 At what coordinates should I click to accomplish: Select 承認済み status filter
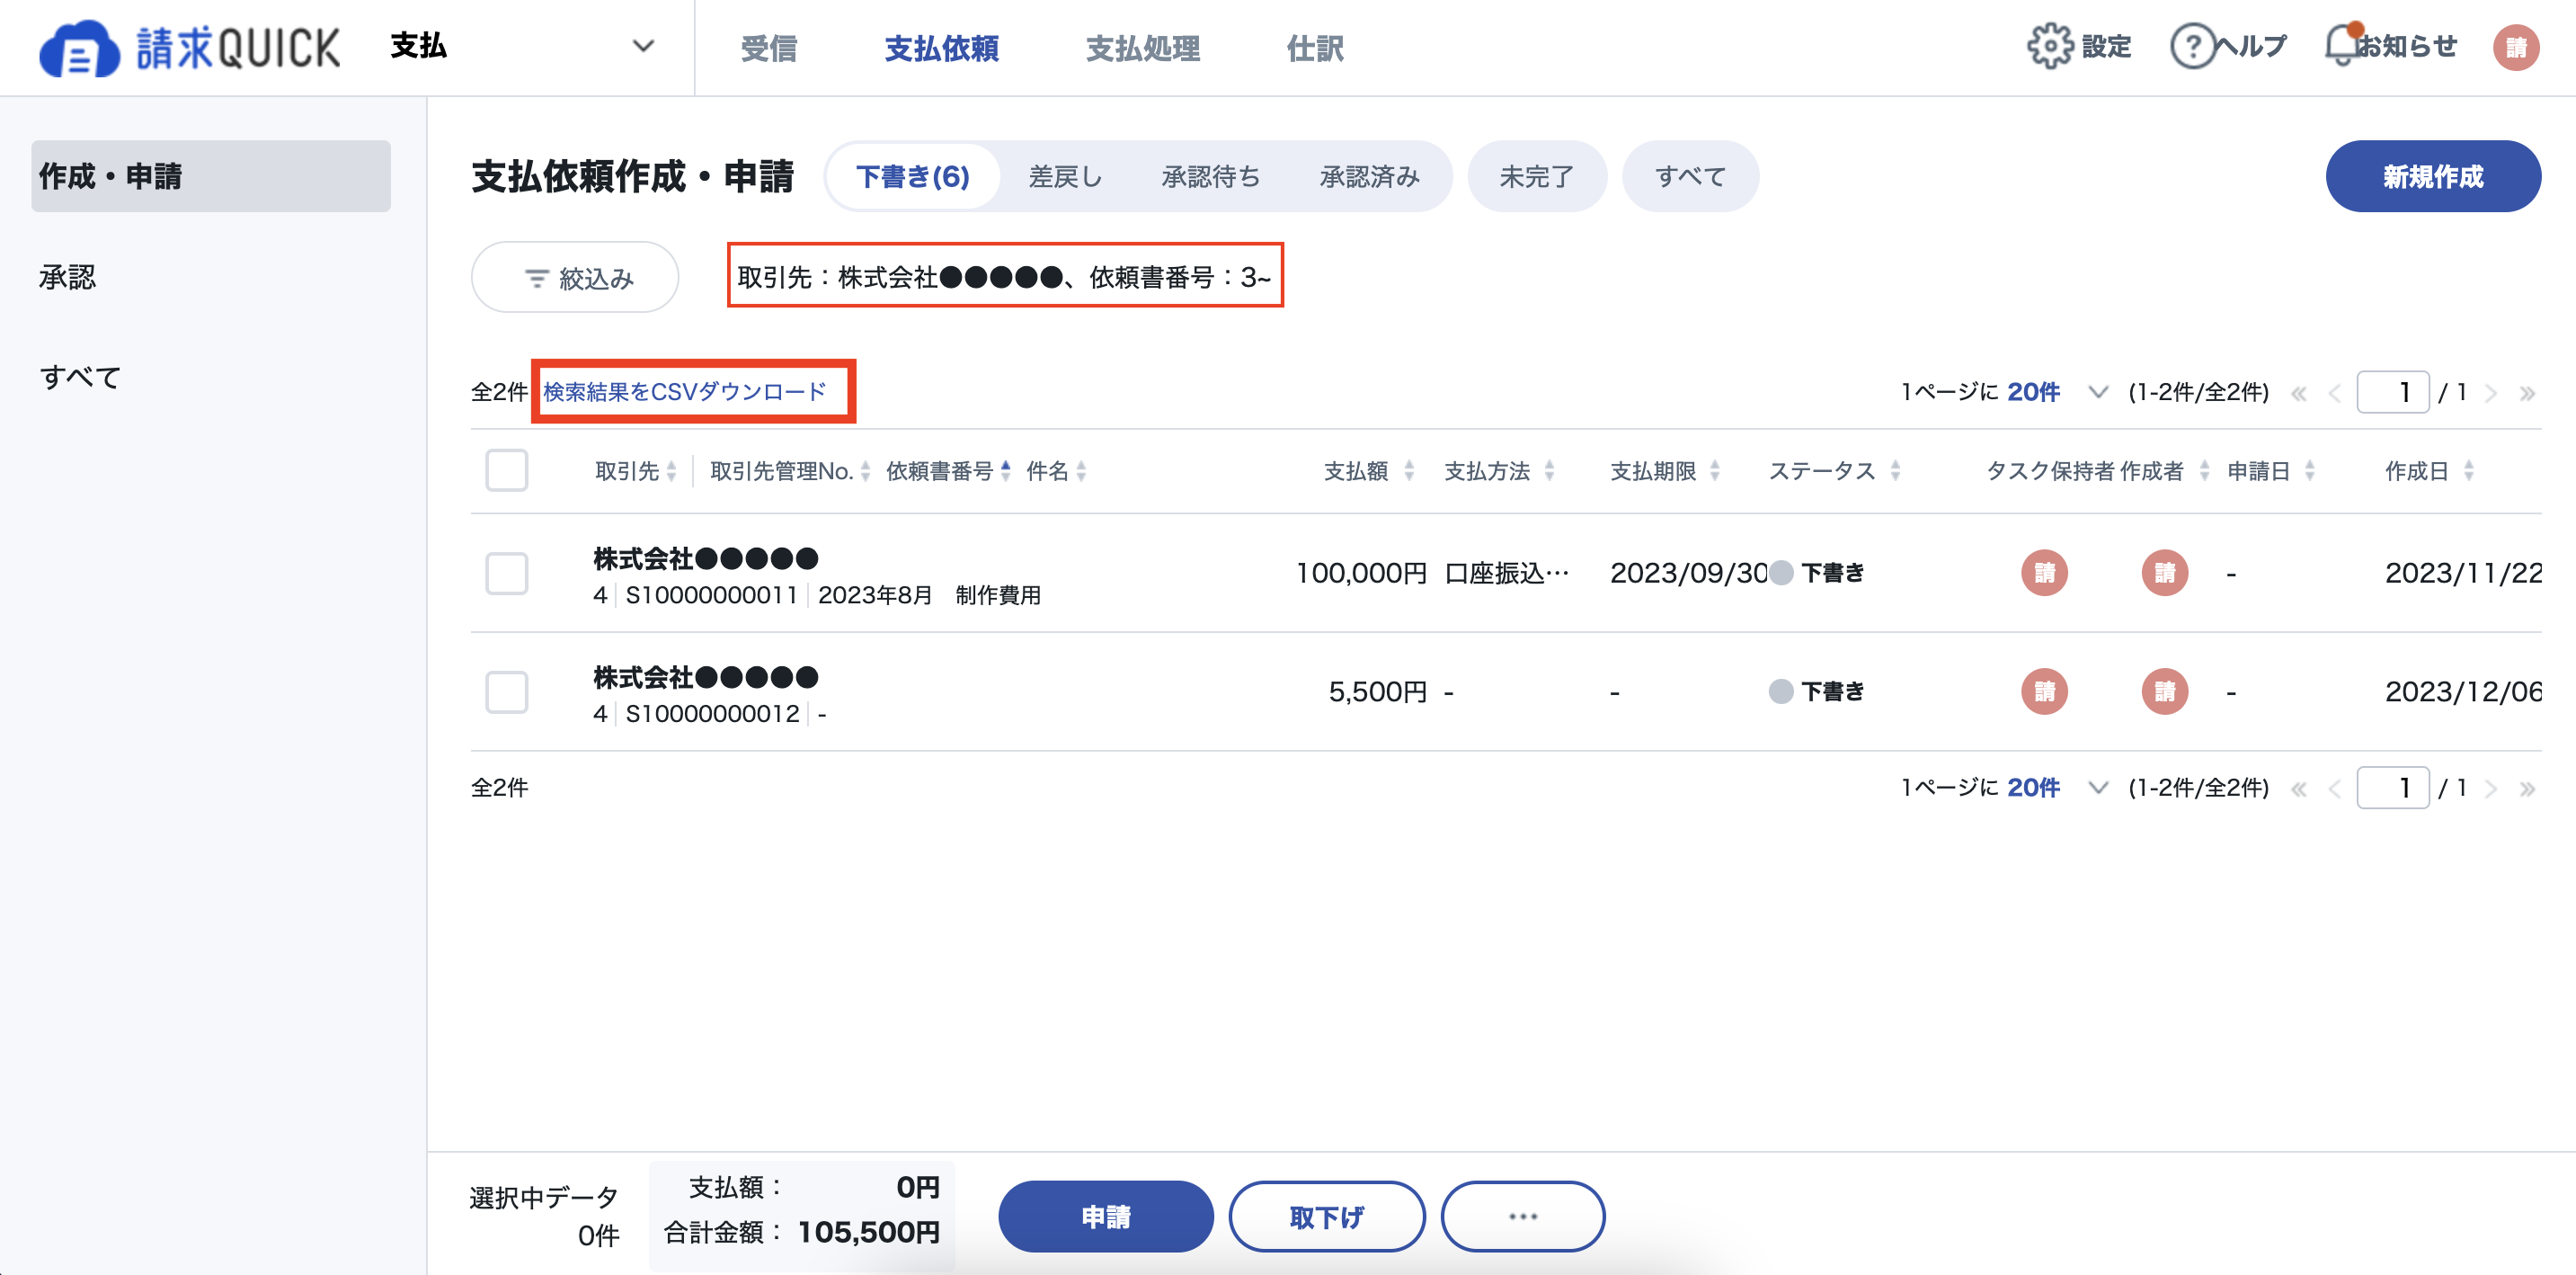click(1369, 176)
